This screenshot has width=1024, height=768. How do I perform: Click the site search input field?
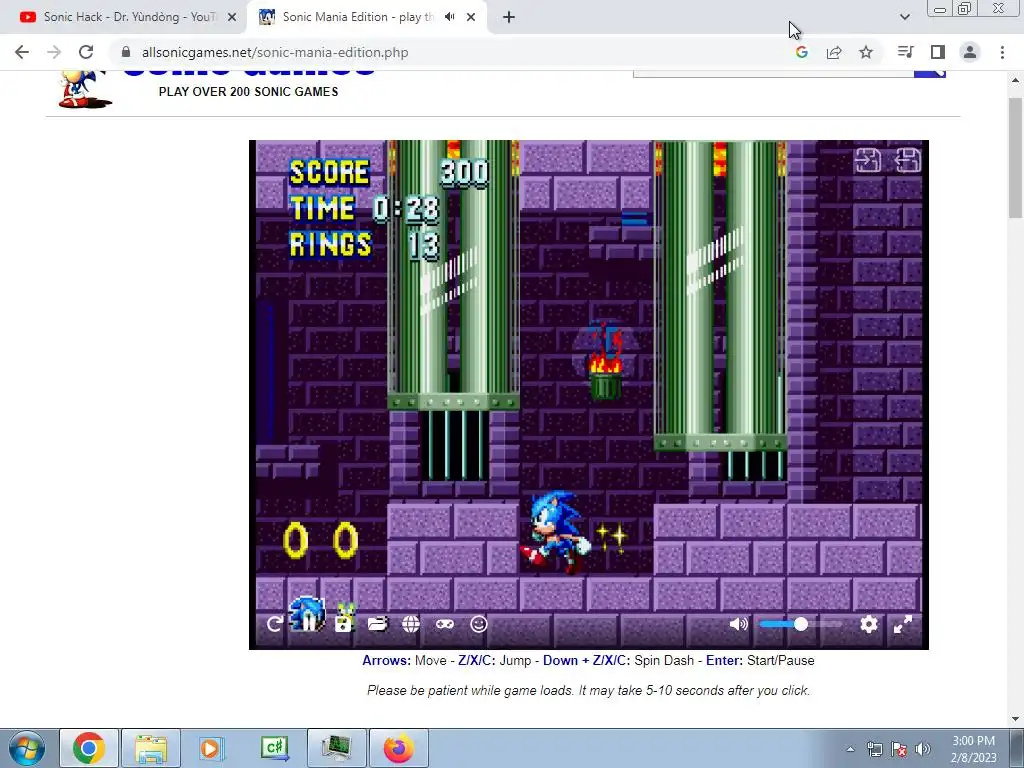tap(773, 73)
